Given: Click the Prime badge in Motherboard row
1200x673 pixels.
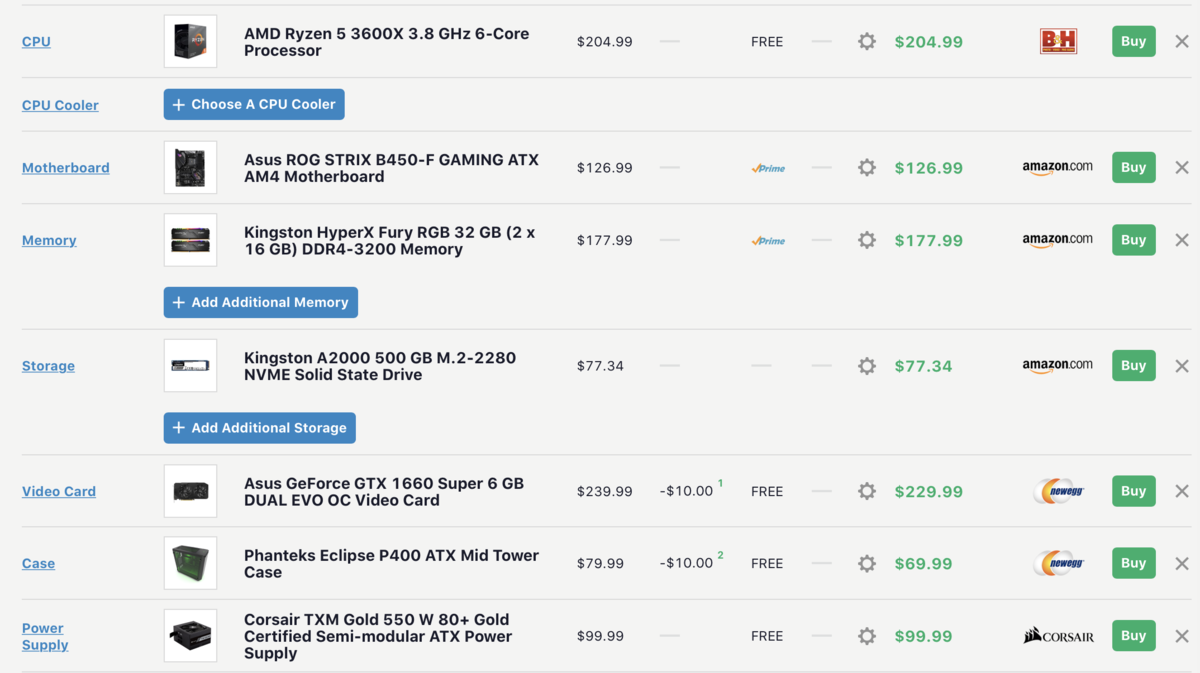Looking at the screenshot, I should click(768, 168).
